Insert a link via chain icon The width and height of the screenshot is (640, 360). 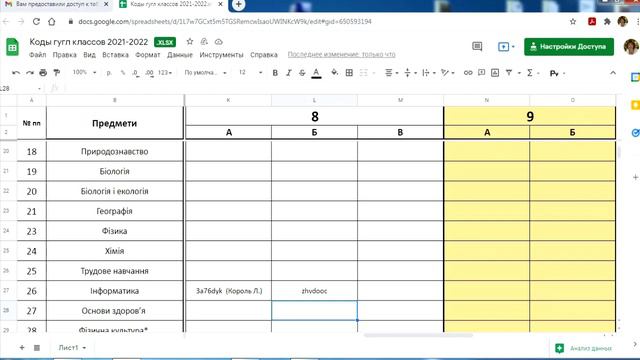[x=468, y=73]
